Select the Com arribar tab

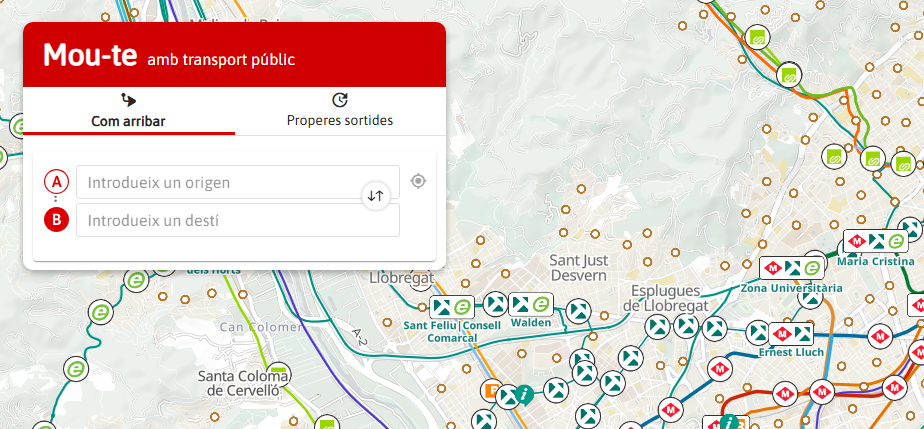point(128,110)
